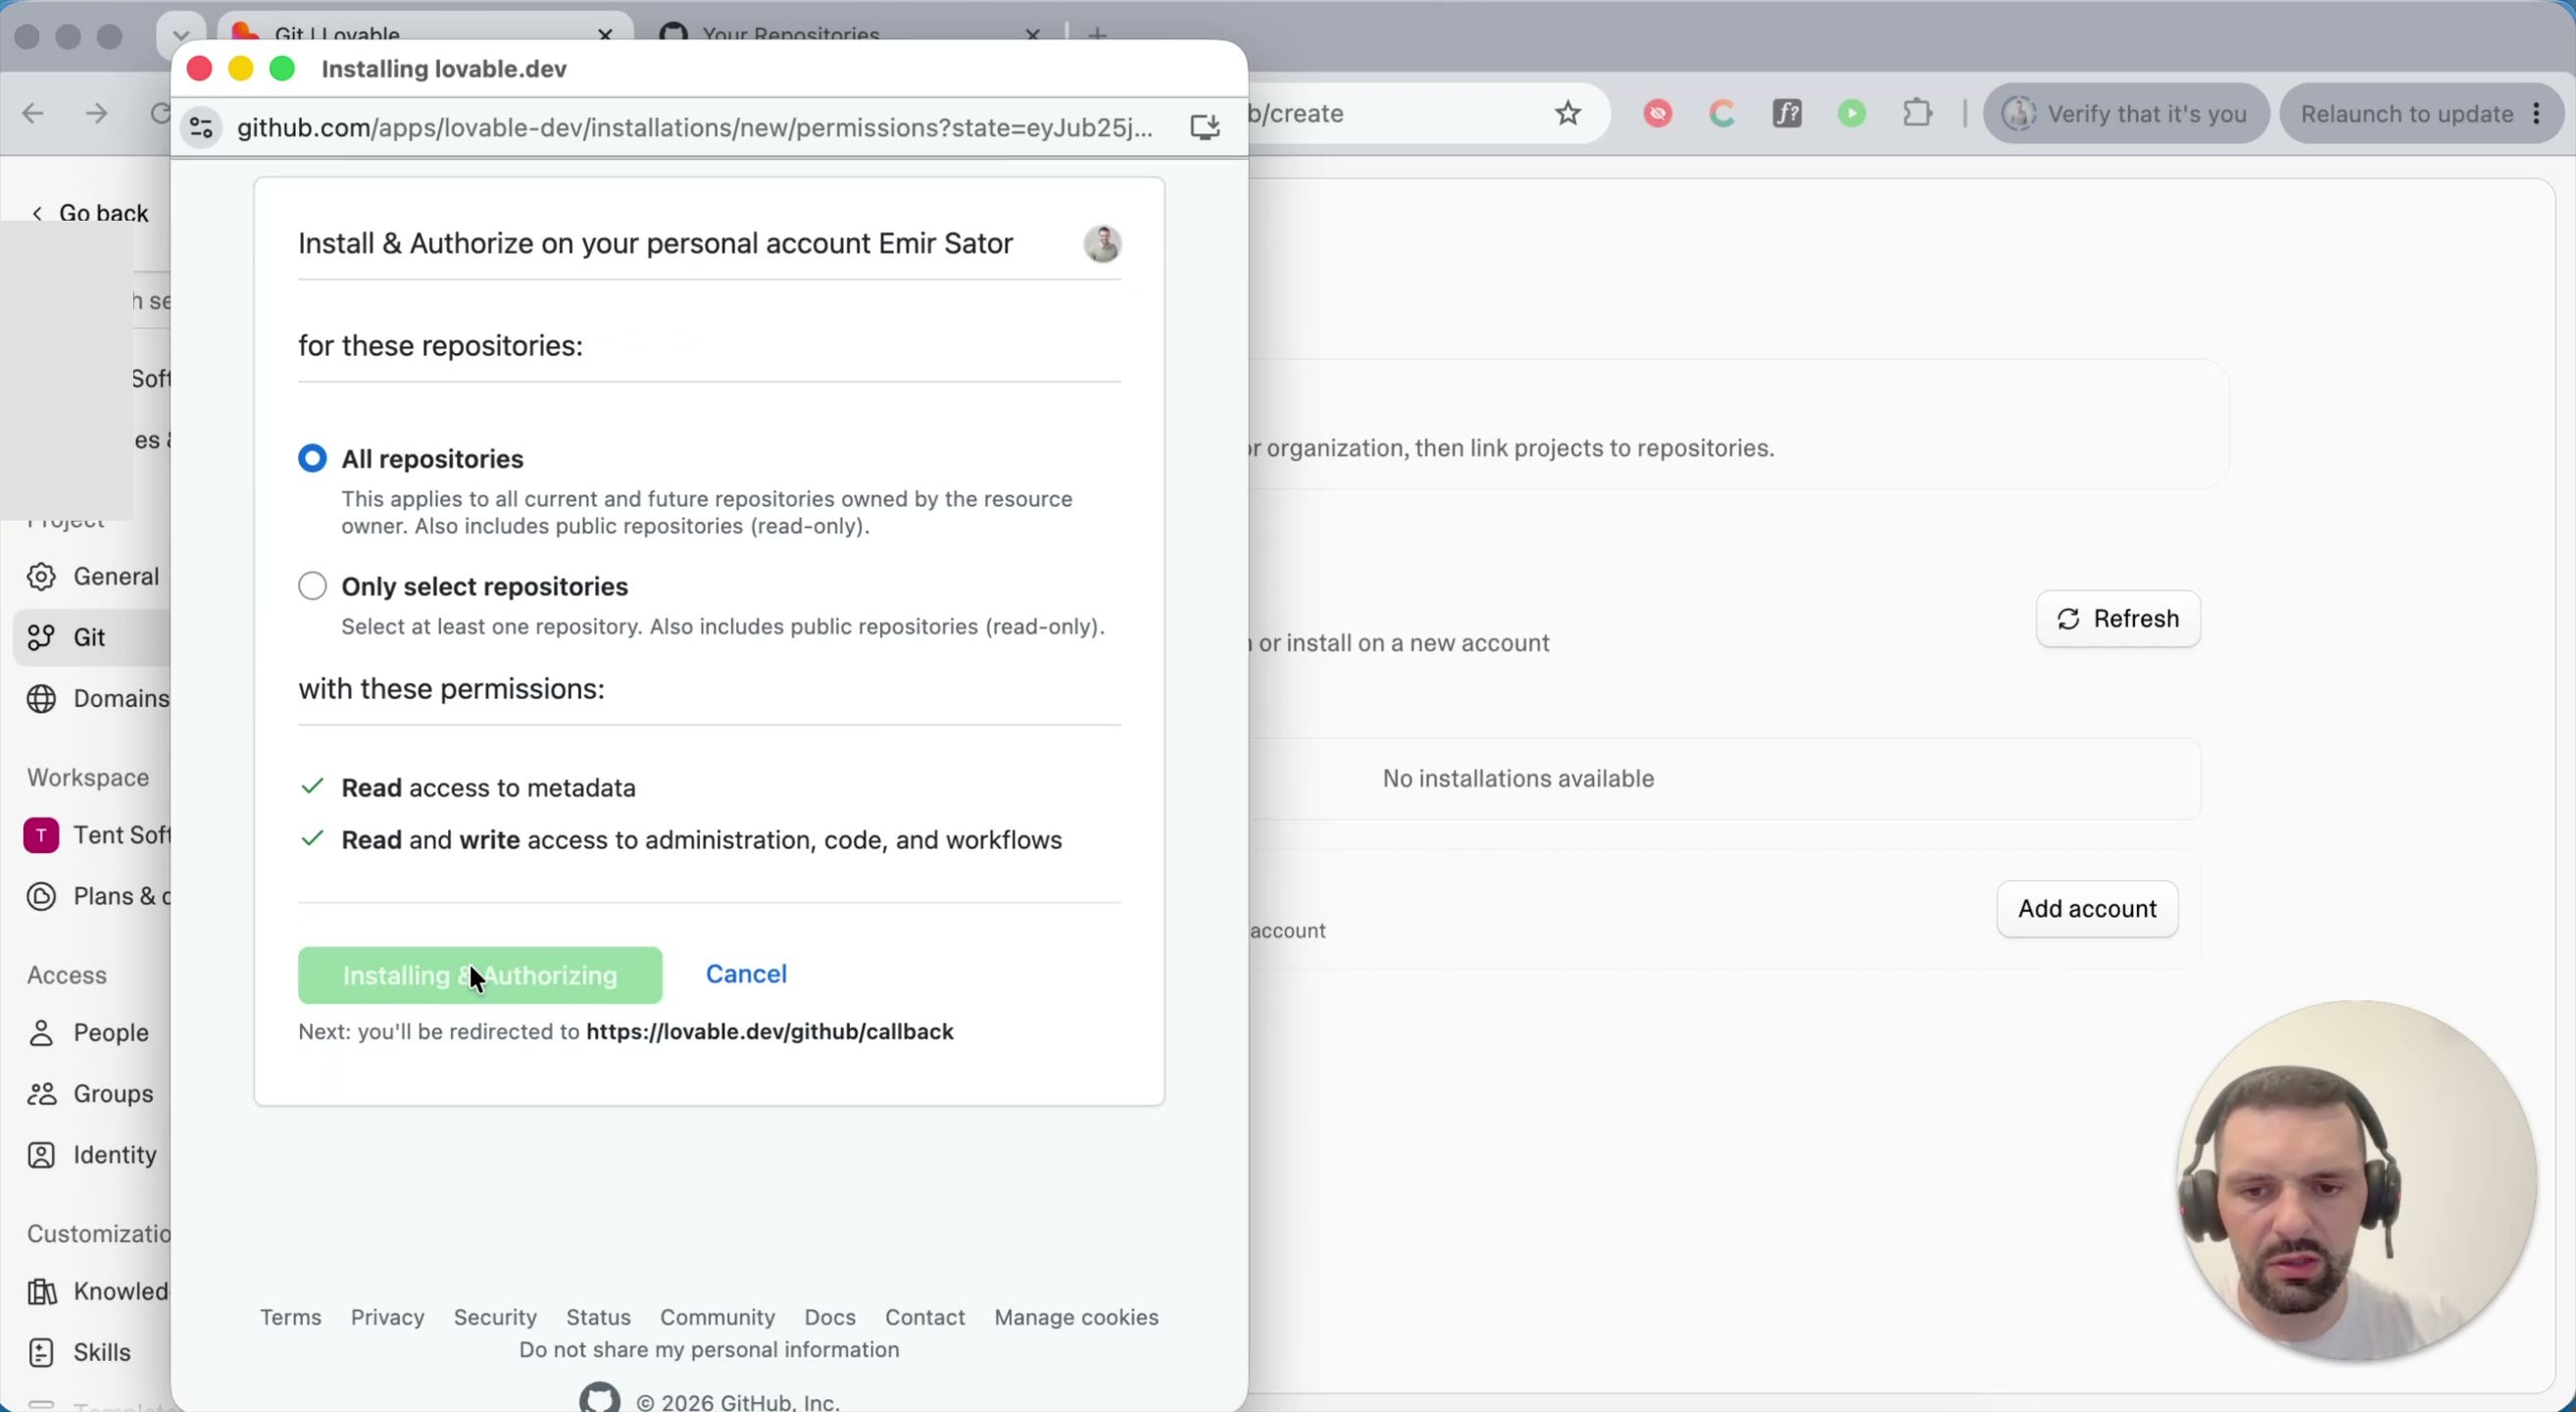Click the orange C extension icon

[1722, 114]
